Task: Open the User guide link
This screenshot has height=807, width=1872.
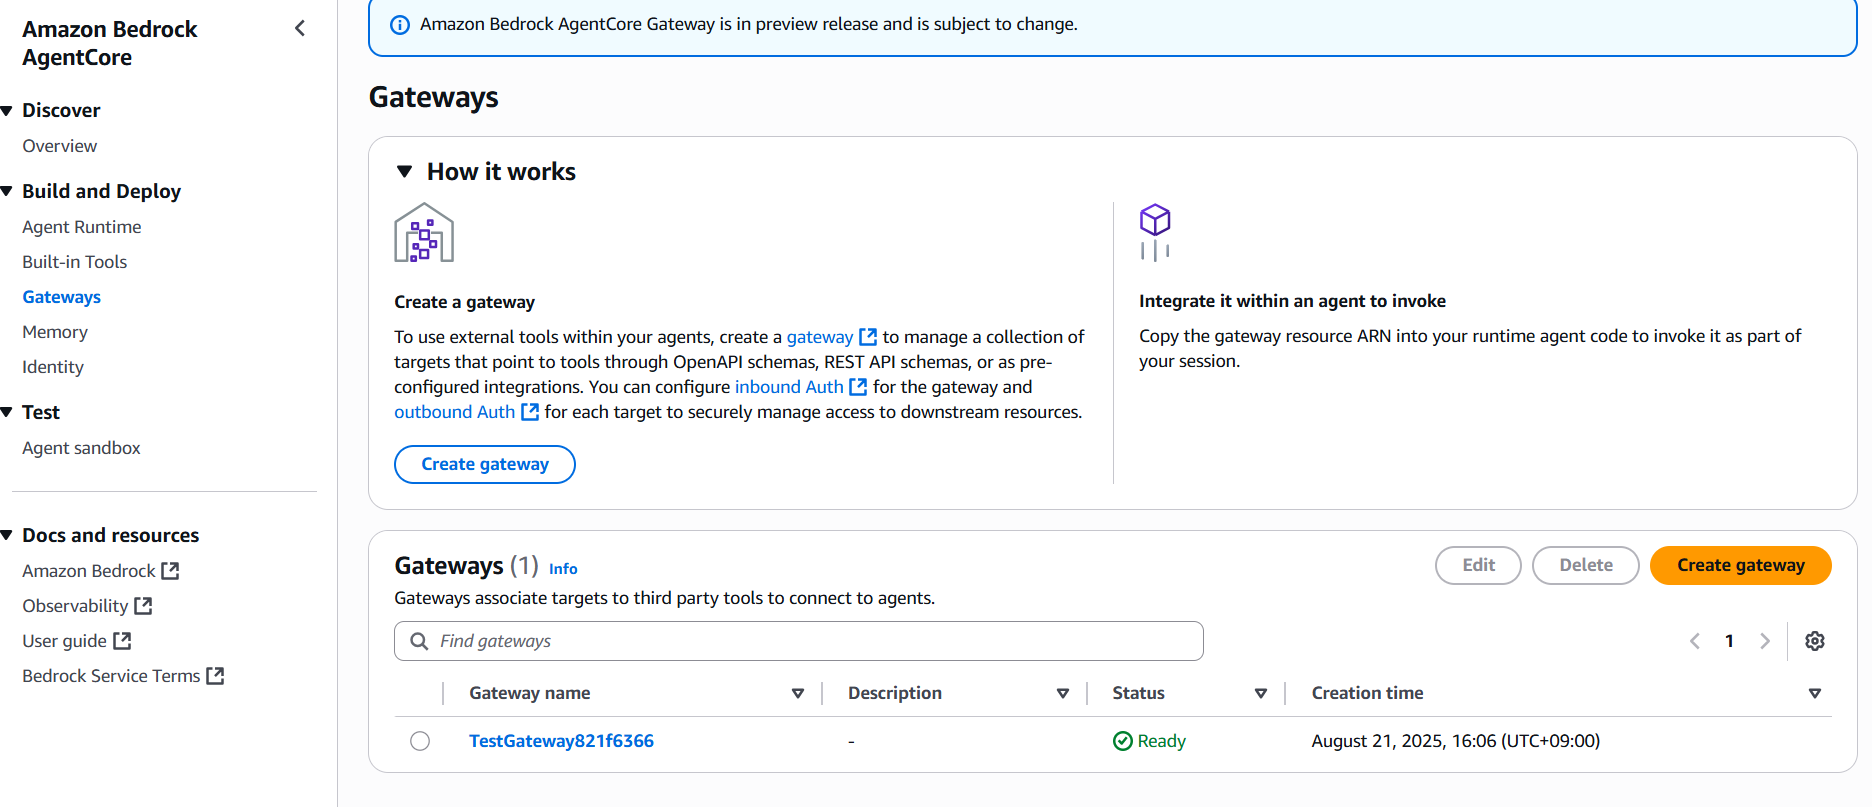Action: point(65,641)
